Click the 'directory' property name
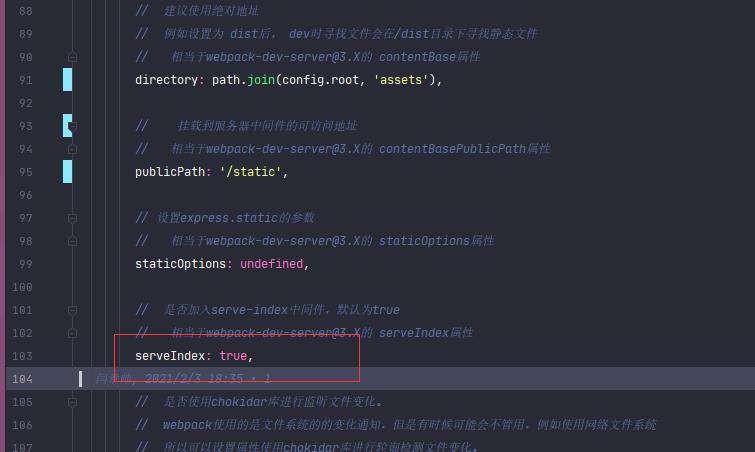The height and width of the screenshot is (452, 755). 166,79
